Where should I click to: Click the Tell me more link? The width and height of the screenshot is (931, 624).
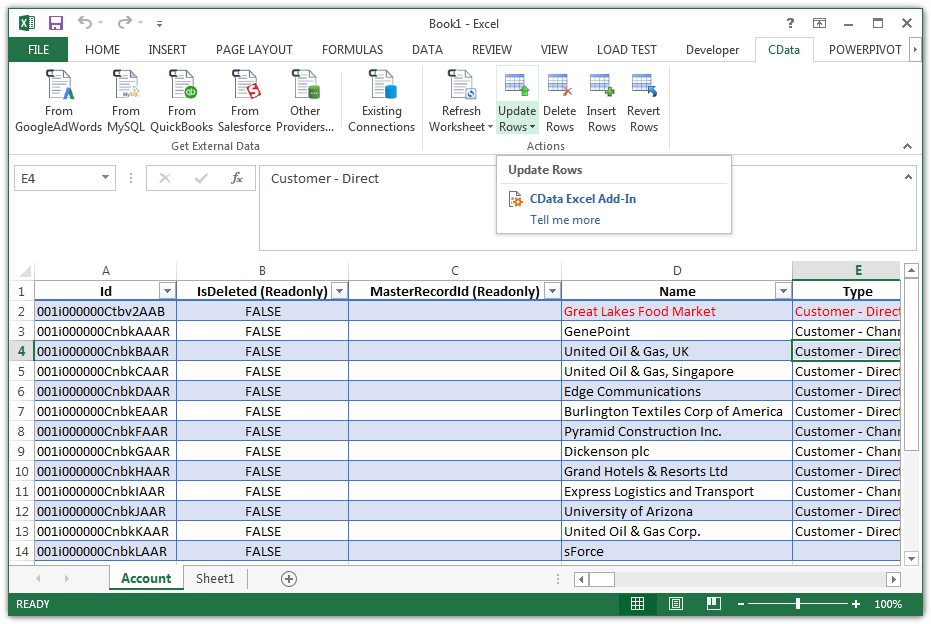[564, 220]
